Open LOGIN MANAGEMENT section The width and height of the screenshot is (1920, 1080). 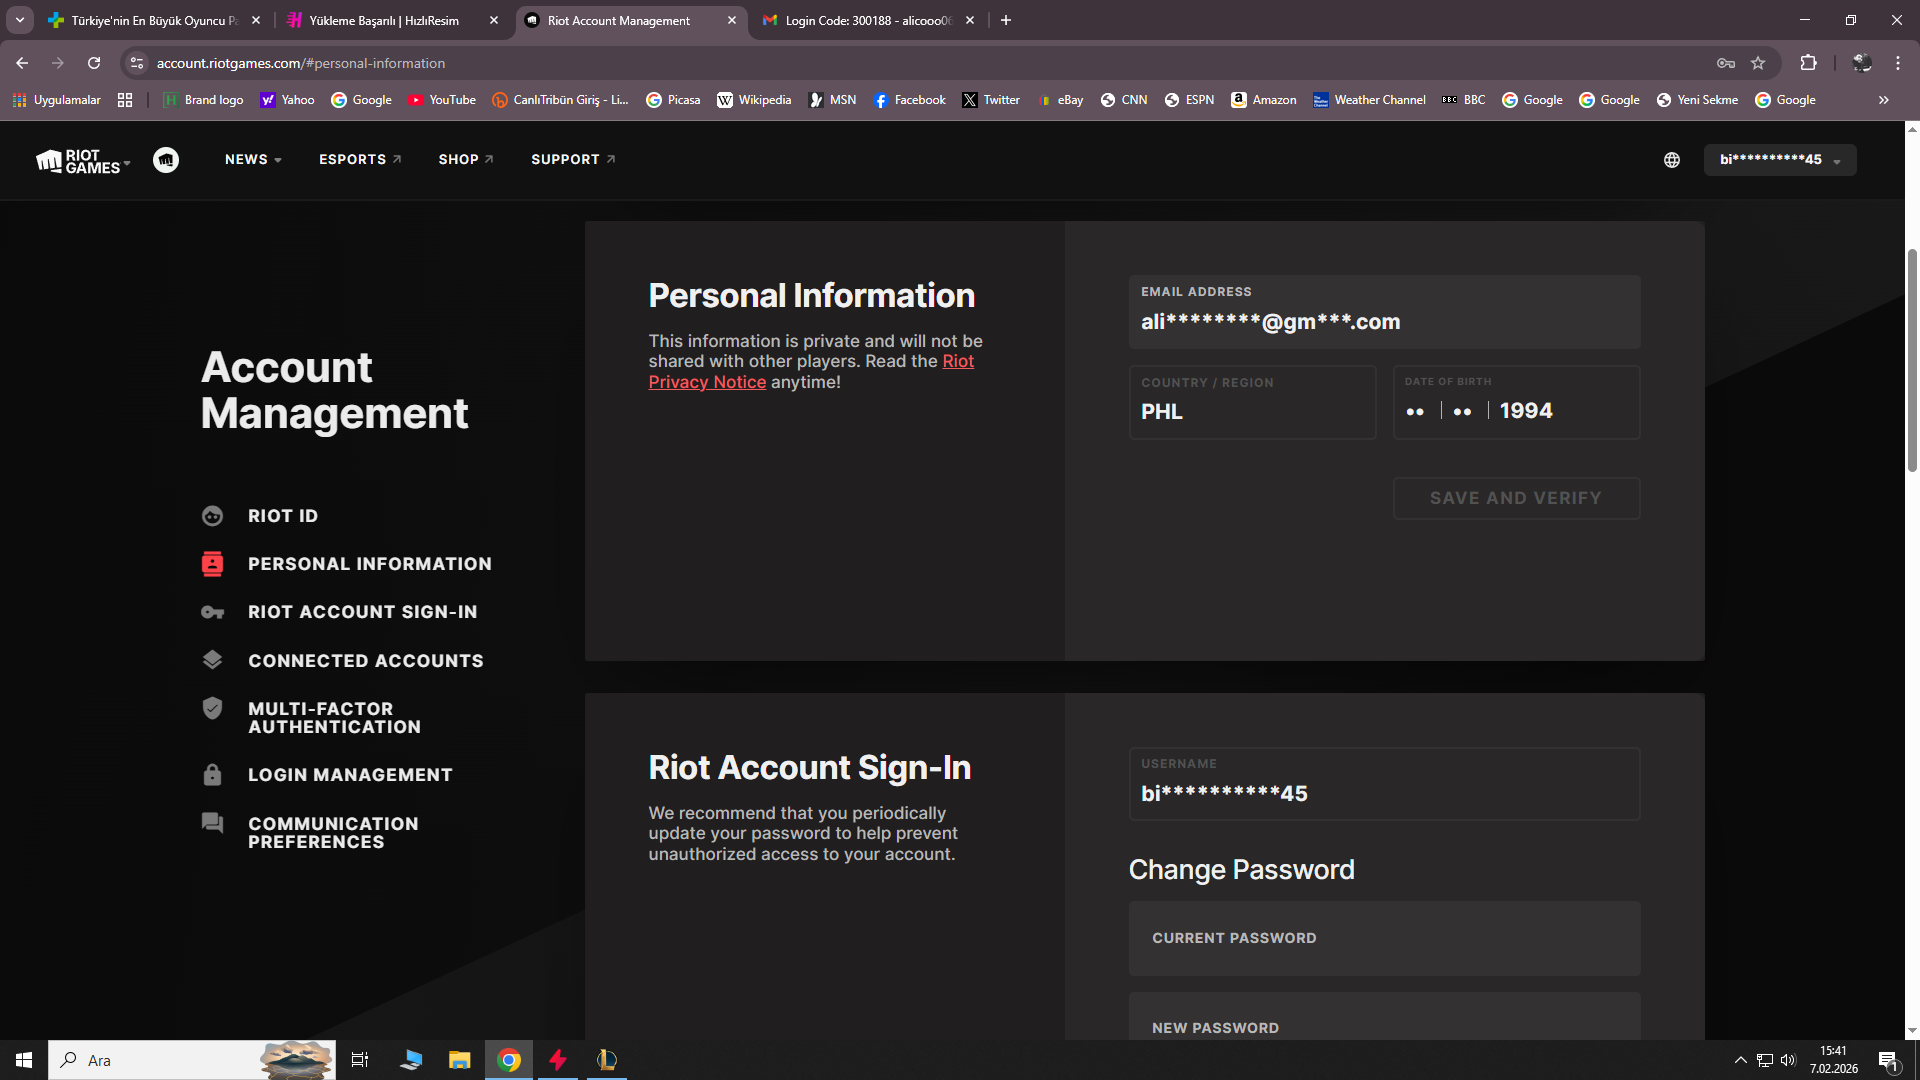(350, 775)
